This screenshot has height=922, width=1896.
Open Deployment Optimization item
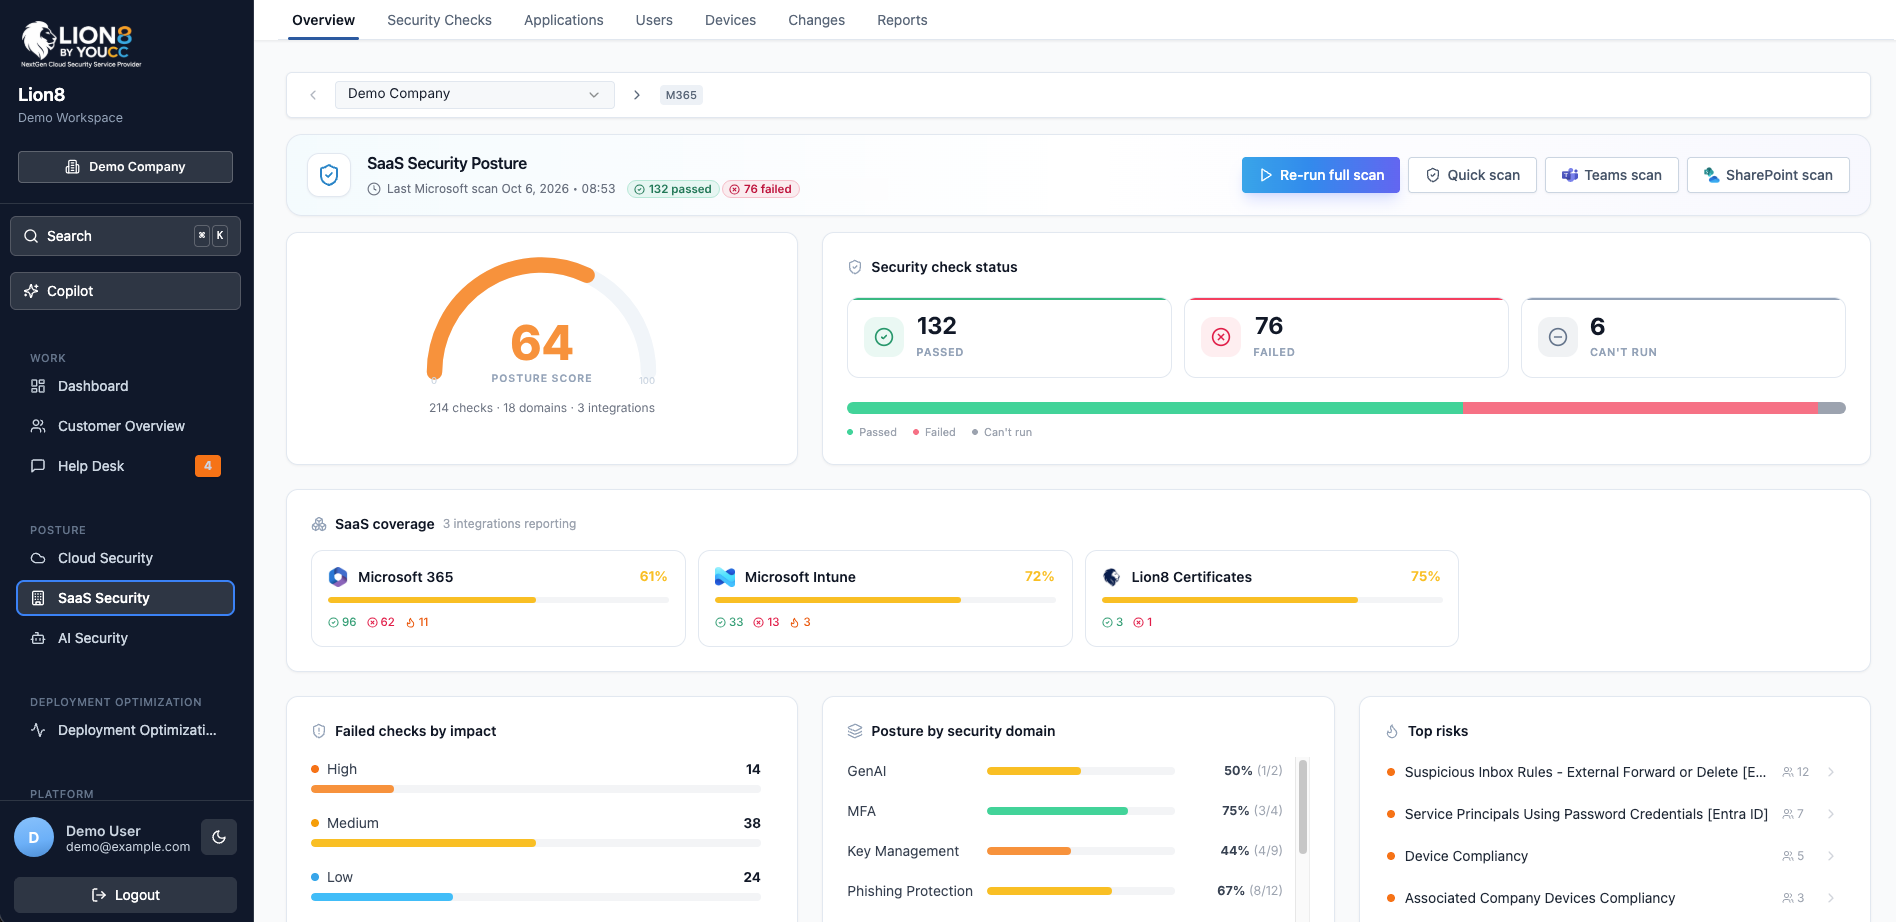pyautogui.click(x=125, y=730)
